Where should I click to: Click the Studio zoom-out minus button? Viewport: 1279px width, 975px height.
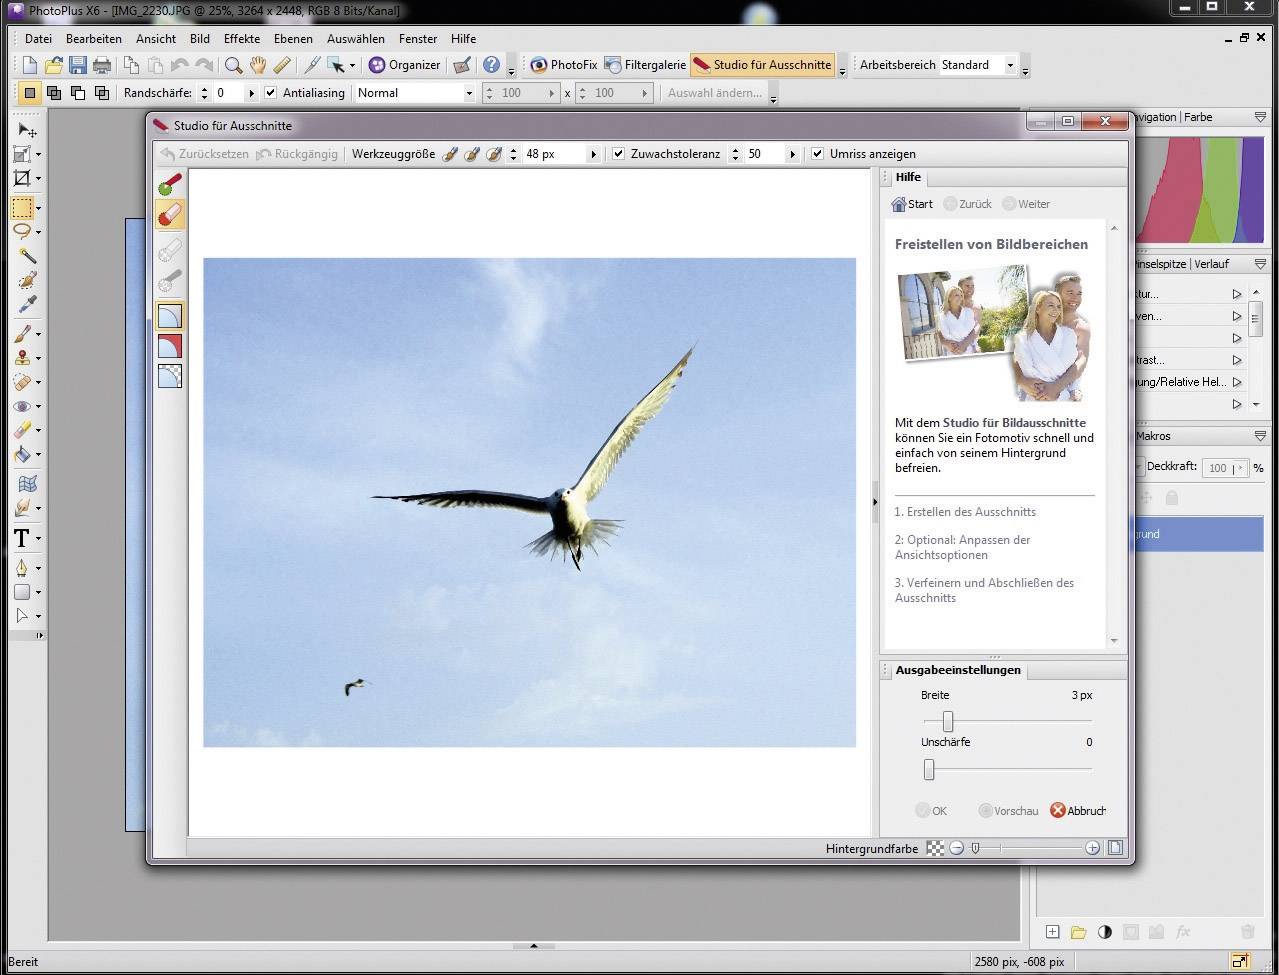[x=957, y=848]
